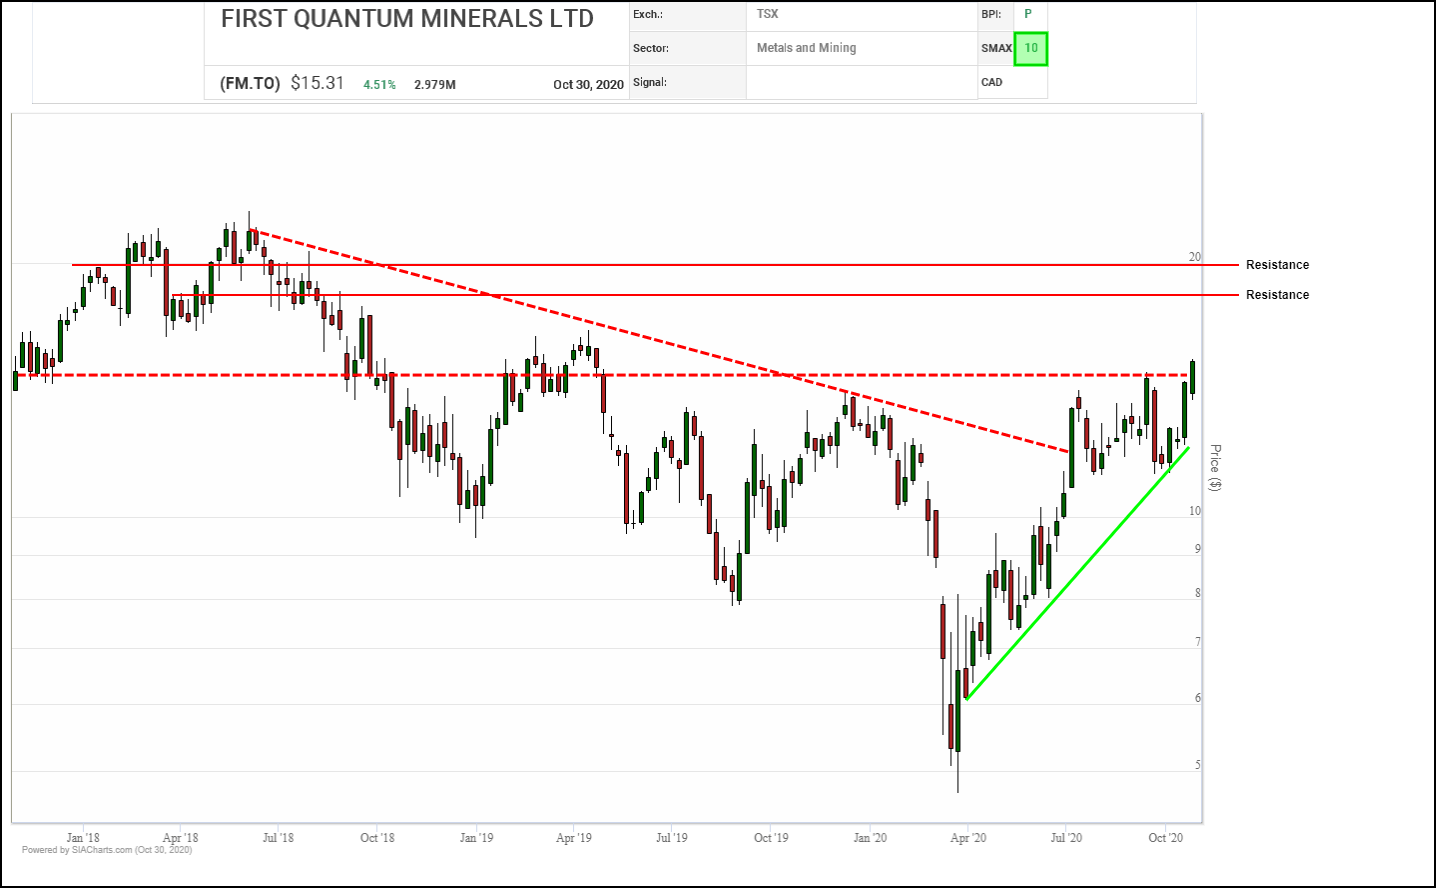Click the empty Signal field
The height and width of the screenshot is (888, 1436).
[x=860, y=82]
